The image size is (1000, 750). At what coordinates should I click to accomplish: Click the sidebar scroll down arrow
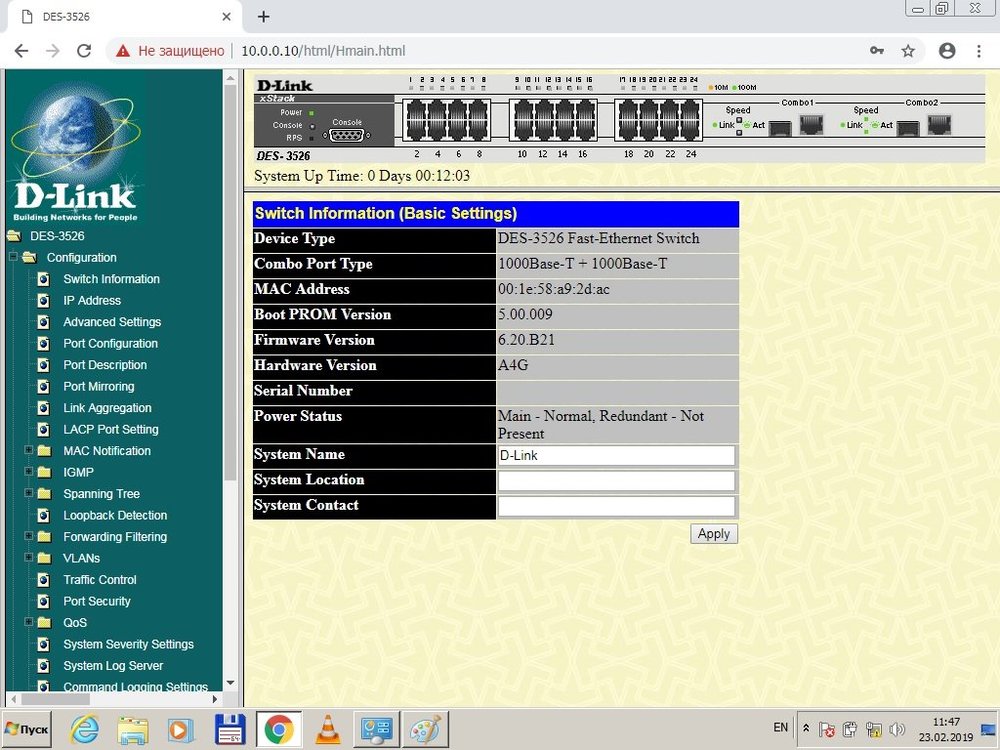pos(231,683)
